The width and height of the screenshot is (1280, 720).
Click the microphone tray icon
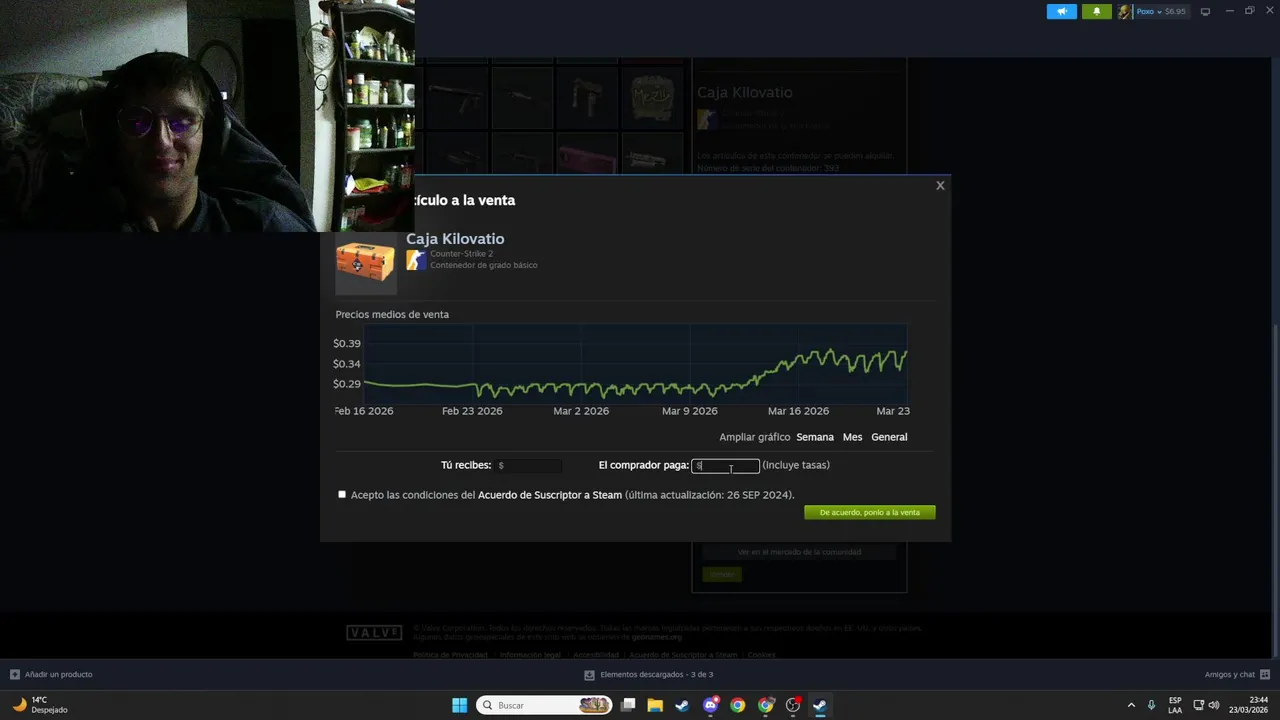click(1152, 705)
